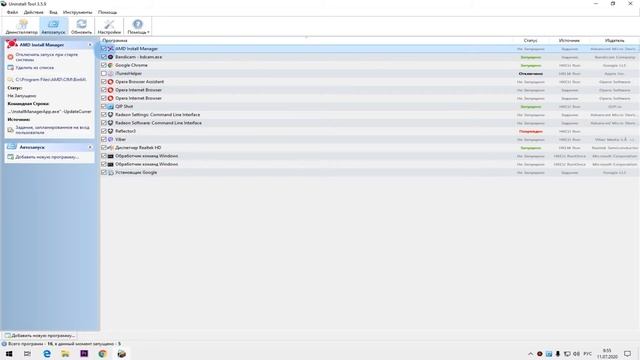Click the Google Chrome row icon
This screenshot has width=640, height=360.
click(x=111, y=65)
